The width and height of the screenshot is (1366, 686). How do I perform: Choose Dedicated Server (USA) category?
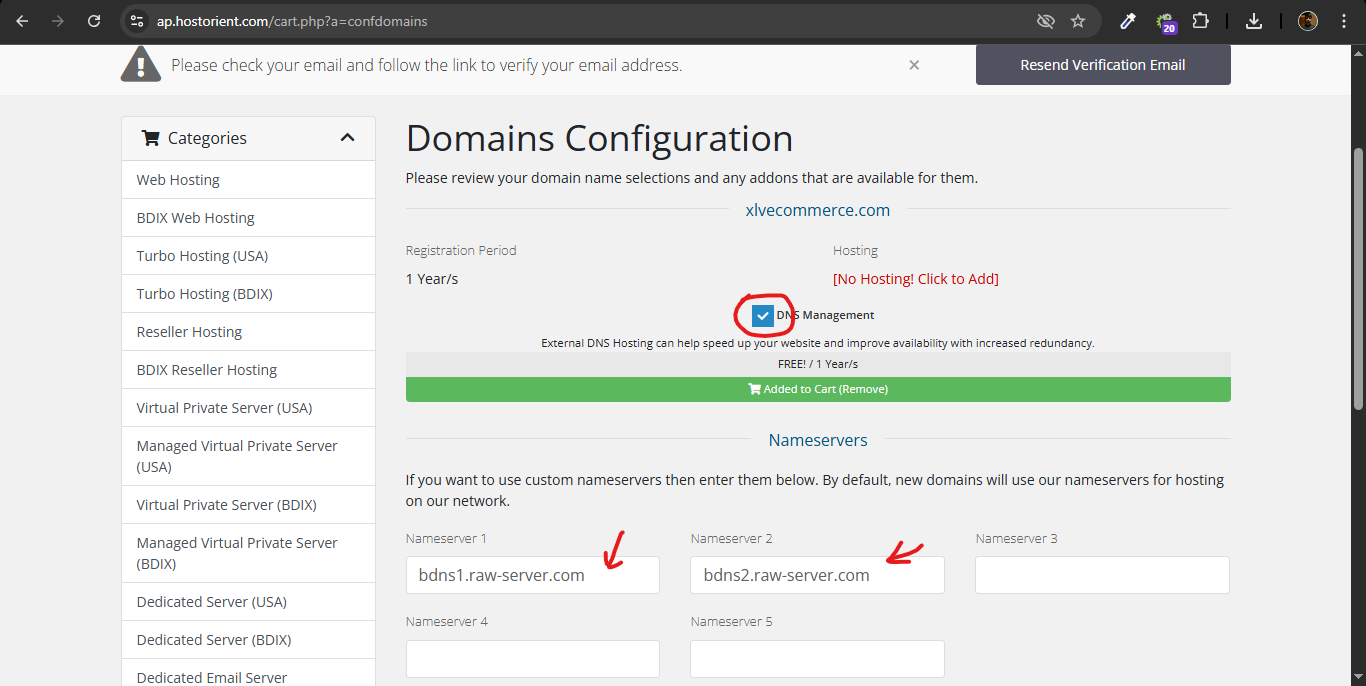(211, 602)
